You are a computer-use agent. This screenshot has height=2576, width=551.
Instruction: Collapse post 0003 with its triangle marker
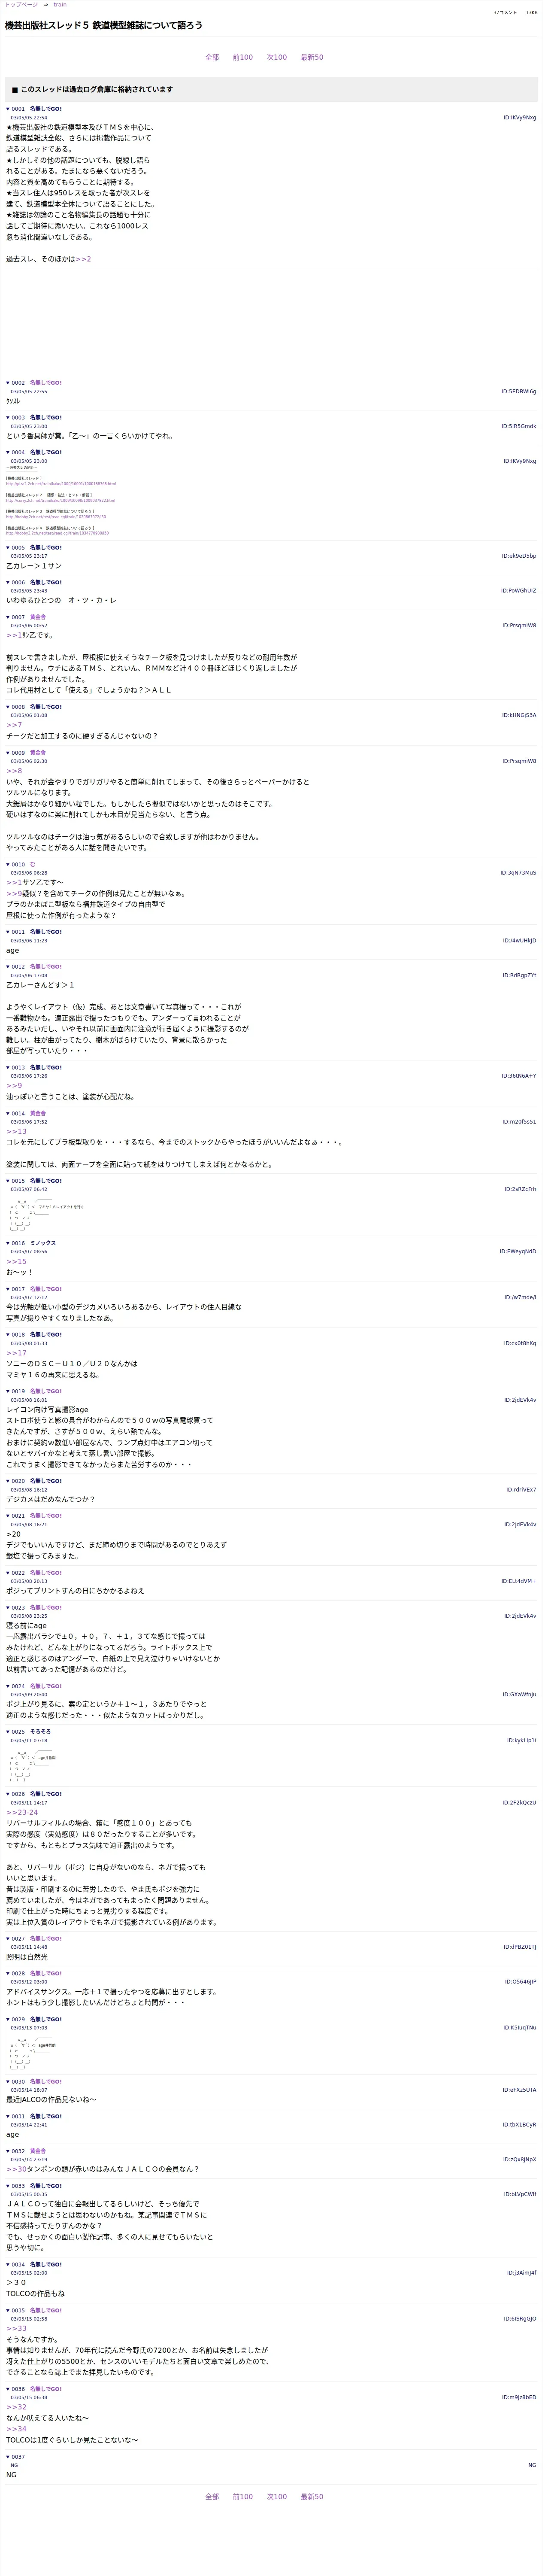8,418
